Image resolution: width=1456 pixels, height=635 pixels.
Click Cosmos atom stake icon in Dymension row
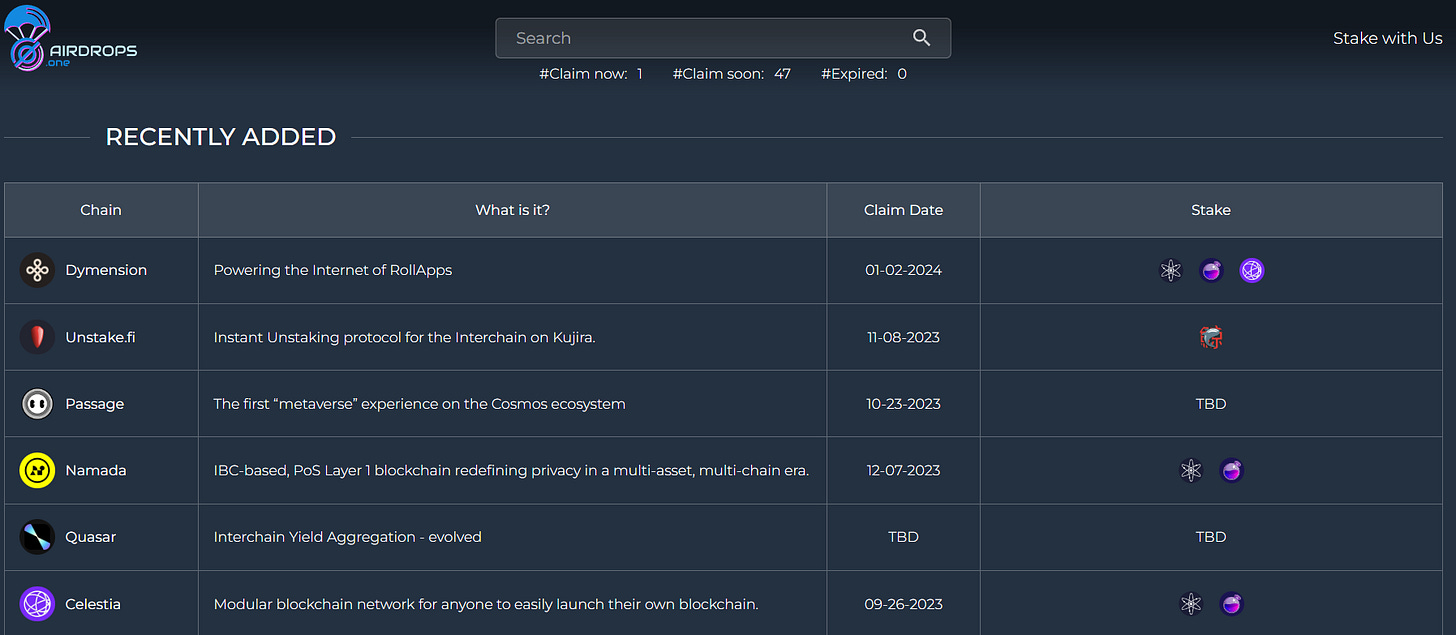point(1171,270)
